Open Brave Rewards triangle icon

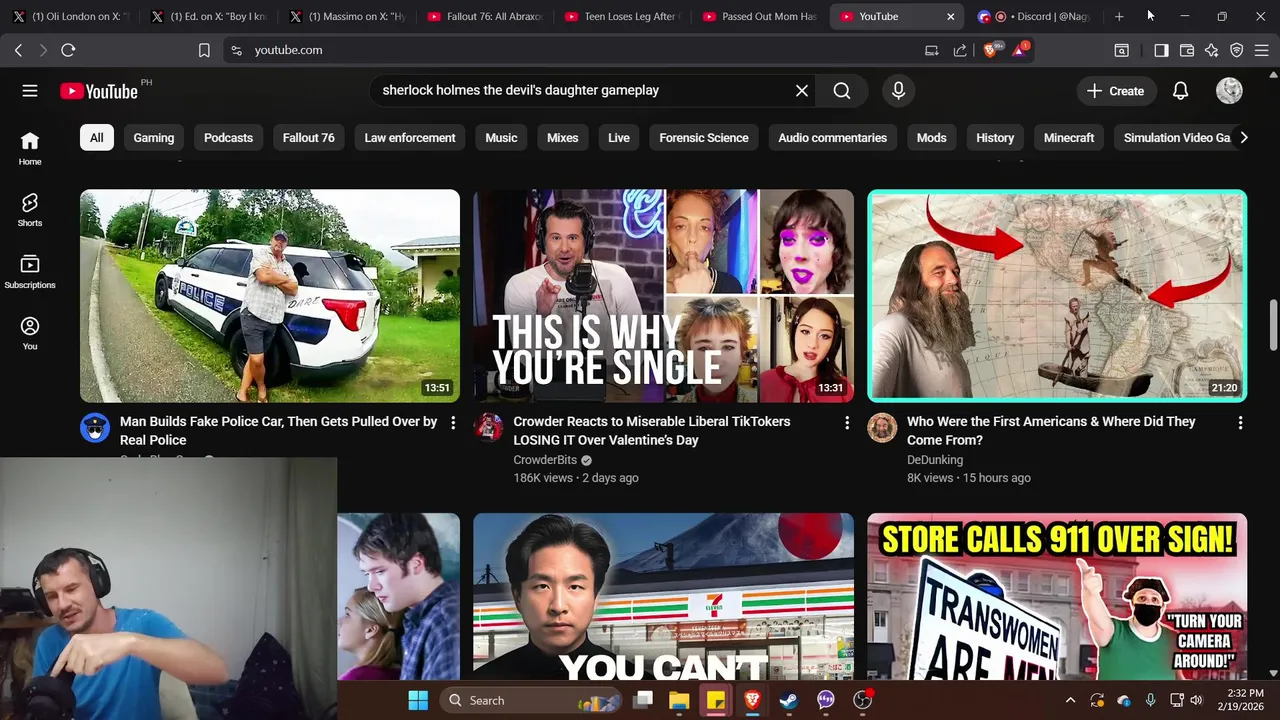[1019, 50]
